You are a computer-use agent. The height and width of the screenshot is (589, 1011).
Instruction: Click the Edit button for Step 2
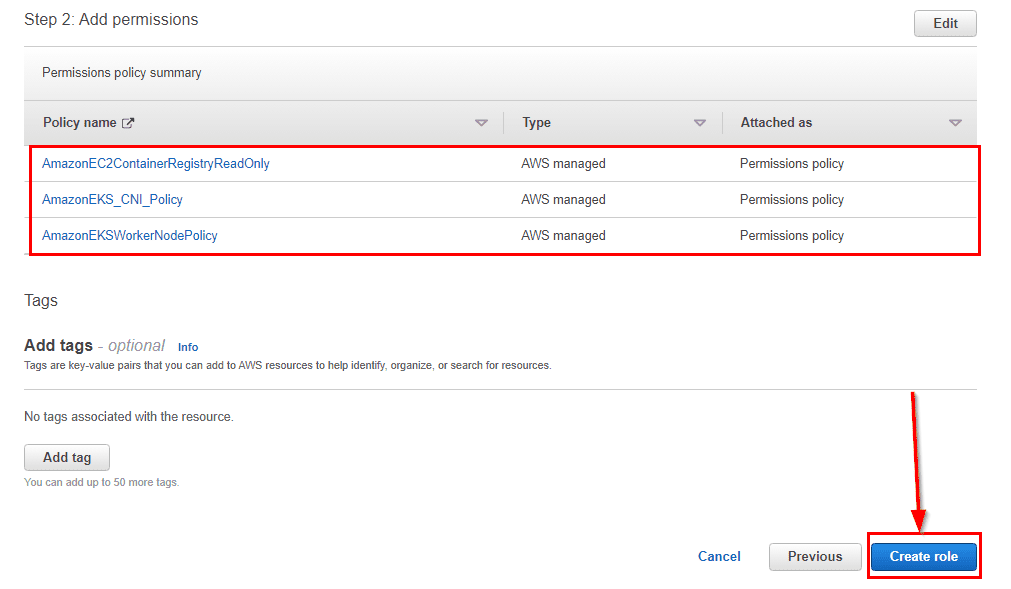[944, 24]
